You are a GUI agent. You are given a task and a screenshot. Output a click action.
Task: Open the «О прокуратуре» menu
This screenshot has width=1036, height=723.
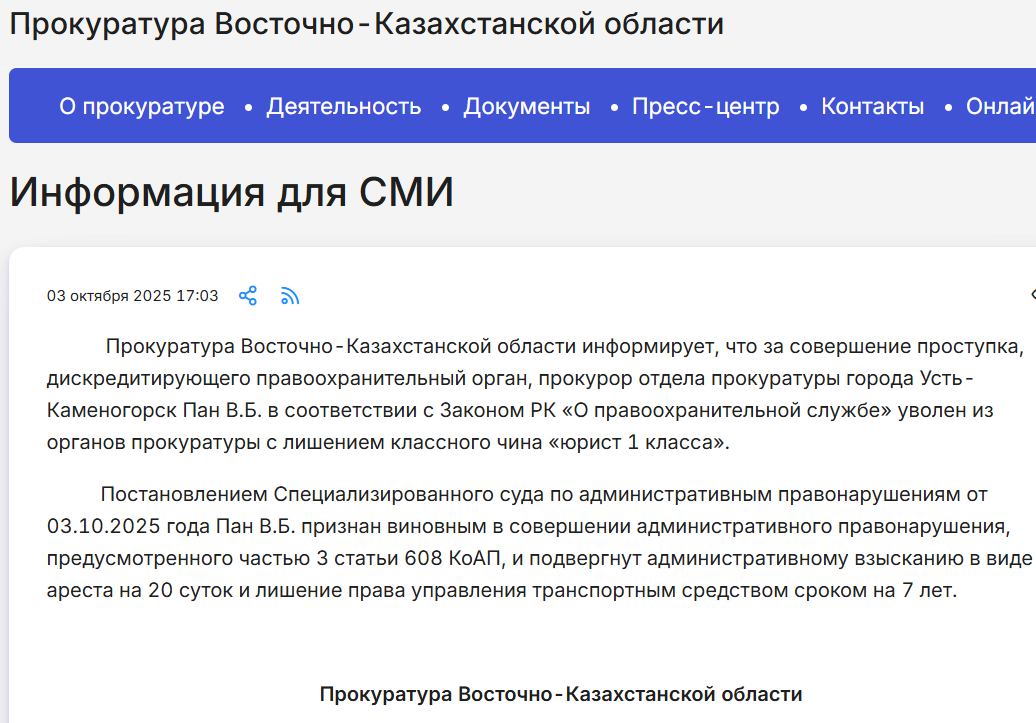coord(141,106)
